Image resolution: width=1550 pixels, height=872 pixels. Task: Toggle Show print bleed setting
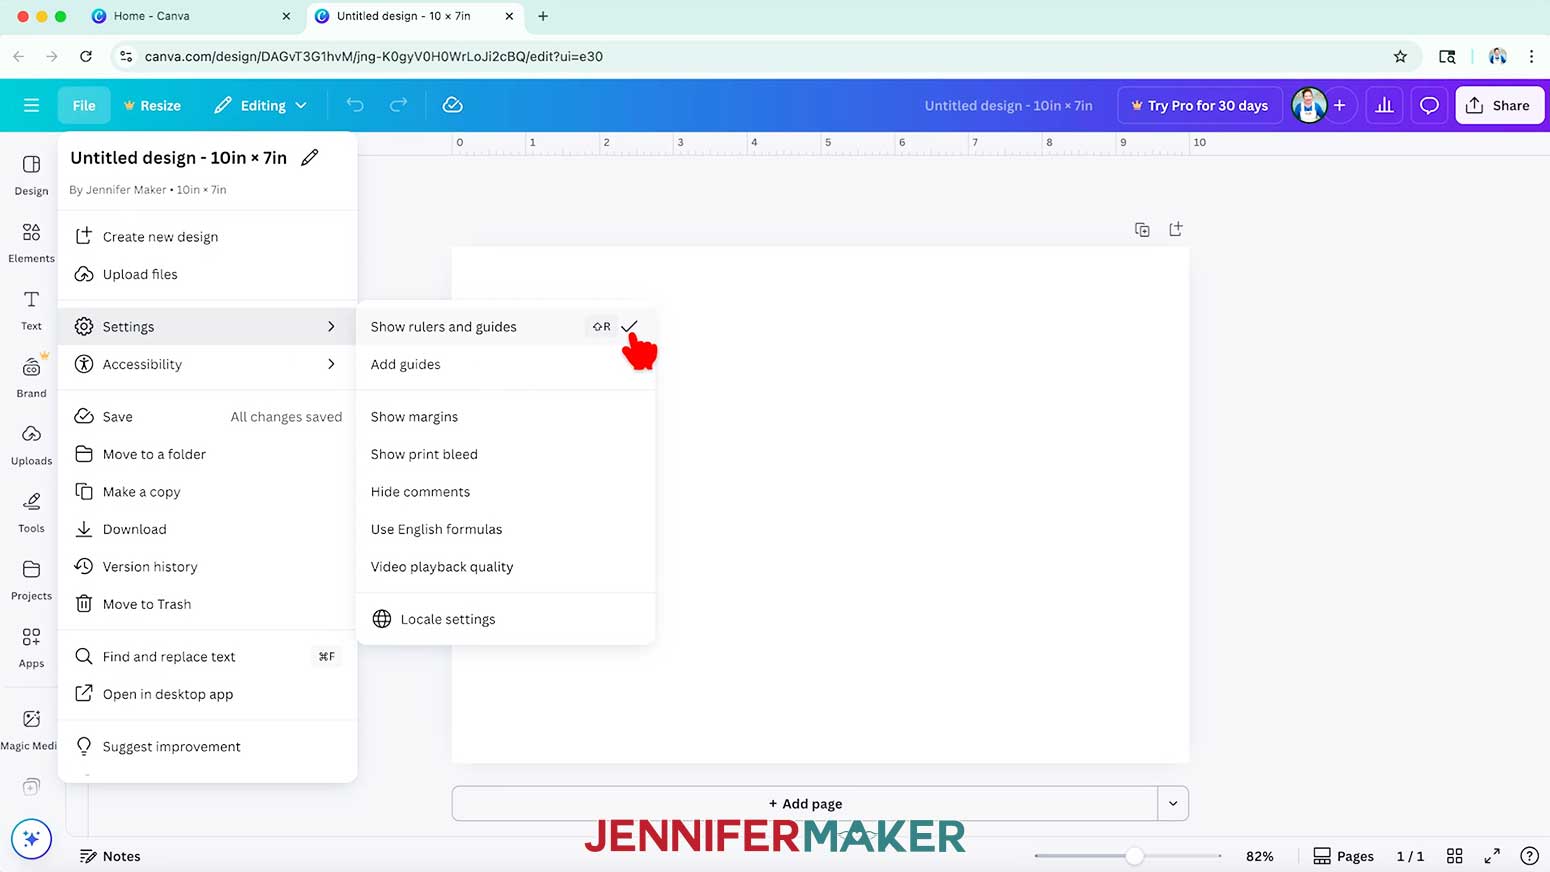pos(505,454)
